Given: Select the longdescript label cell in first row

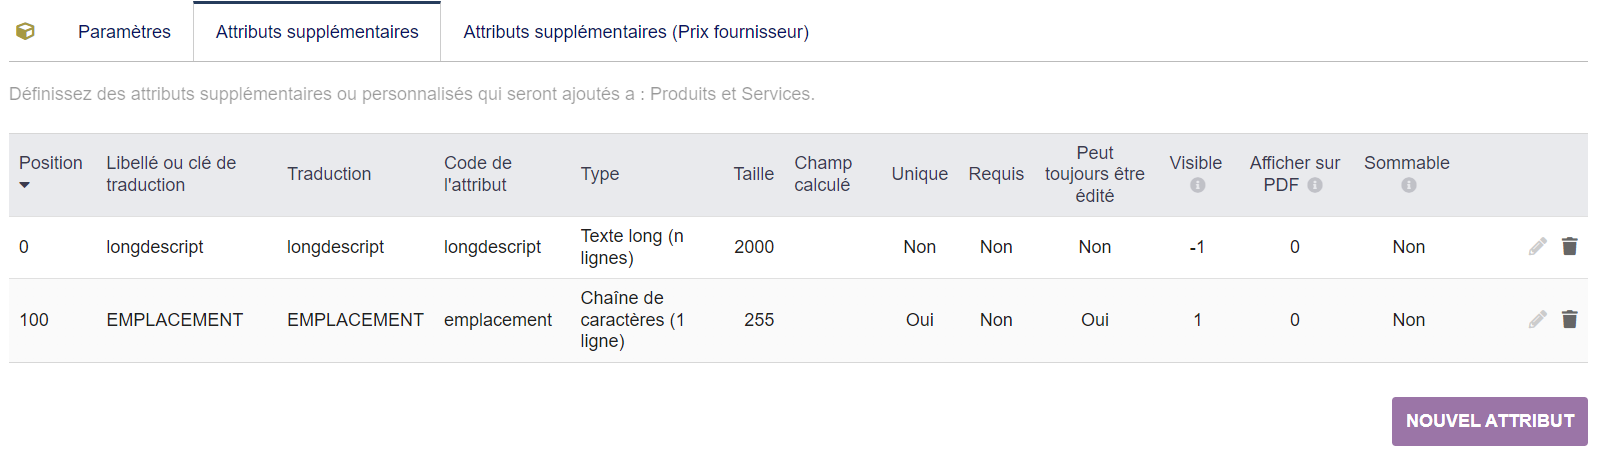Looking at the screenshot, I should click(x=155, y=247).
